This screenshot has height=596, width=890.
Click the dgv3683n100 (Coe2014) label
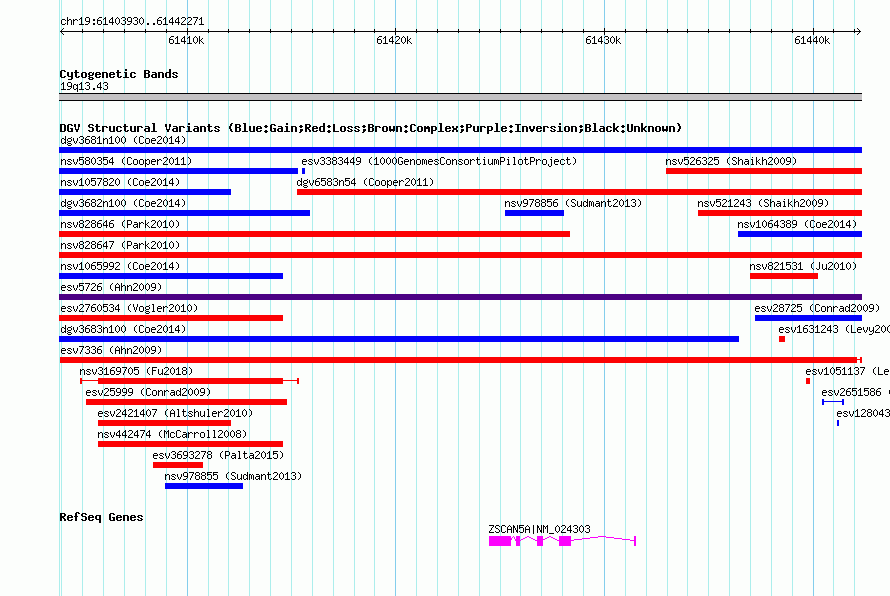(x=123, y=329)
